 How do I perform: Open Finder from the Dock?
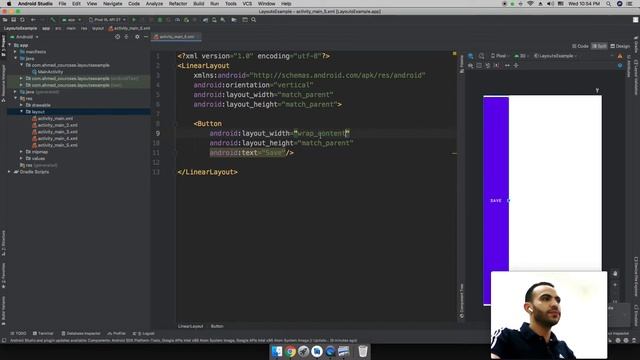pos(277,351)
